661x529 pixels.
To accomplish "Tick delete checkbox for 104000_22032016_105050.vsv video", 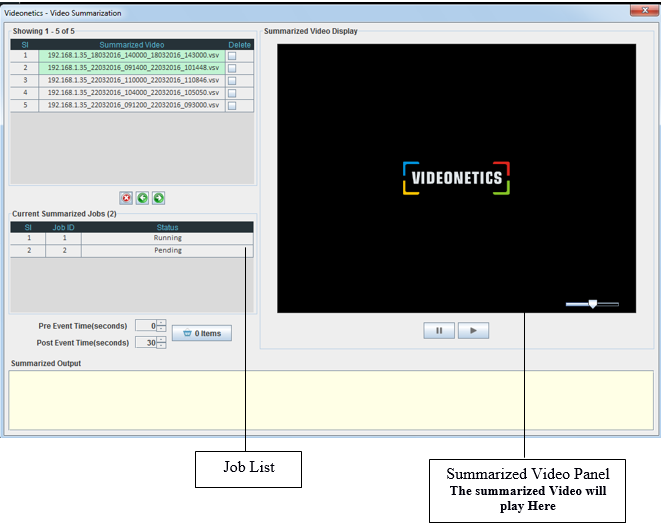I will click(x=232, y=93).
